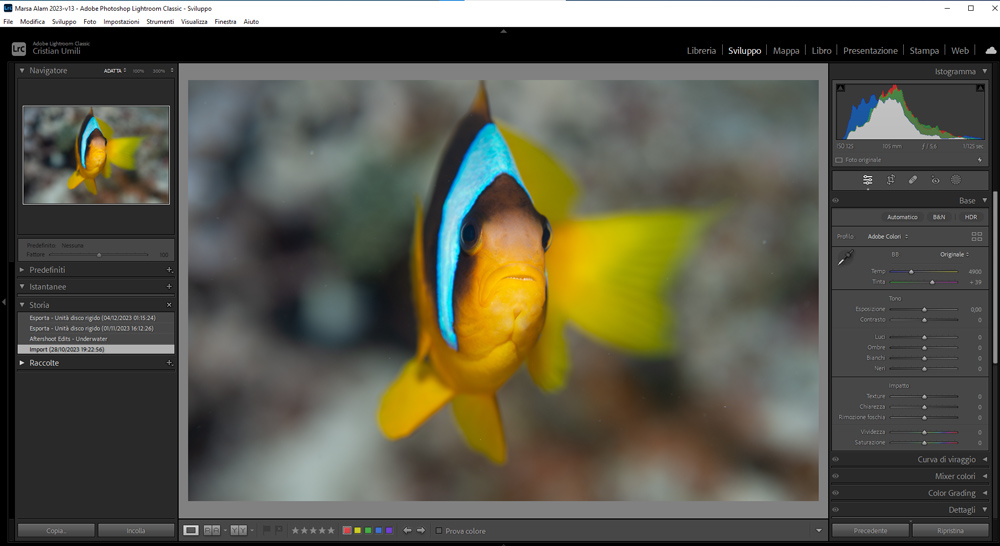Screen dimensions: 1000x546
Task: Pick the white balance eyedropper tool
Action: tap(846, 258)
